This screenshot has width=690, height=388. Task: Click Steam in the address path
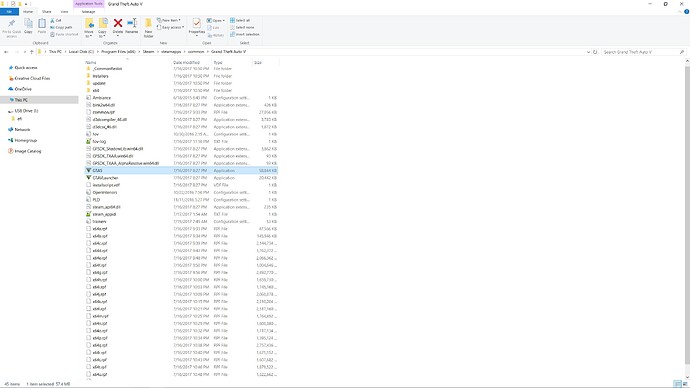pyautogui.click(x=148, y=52)
